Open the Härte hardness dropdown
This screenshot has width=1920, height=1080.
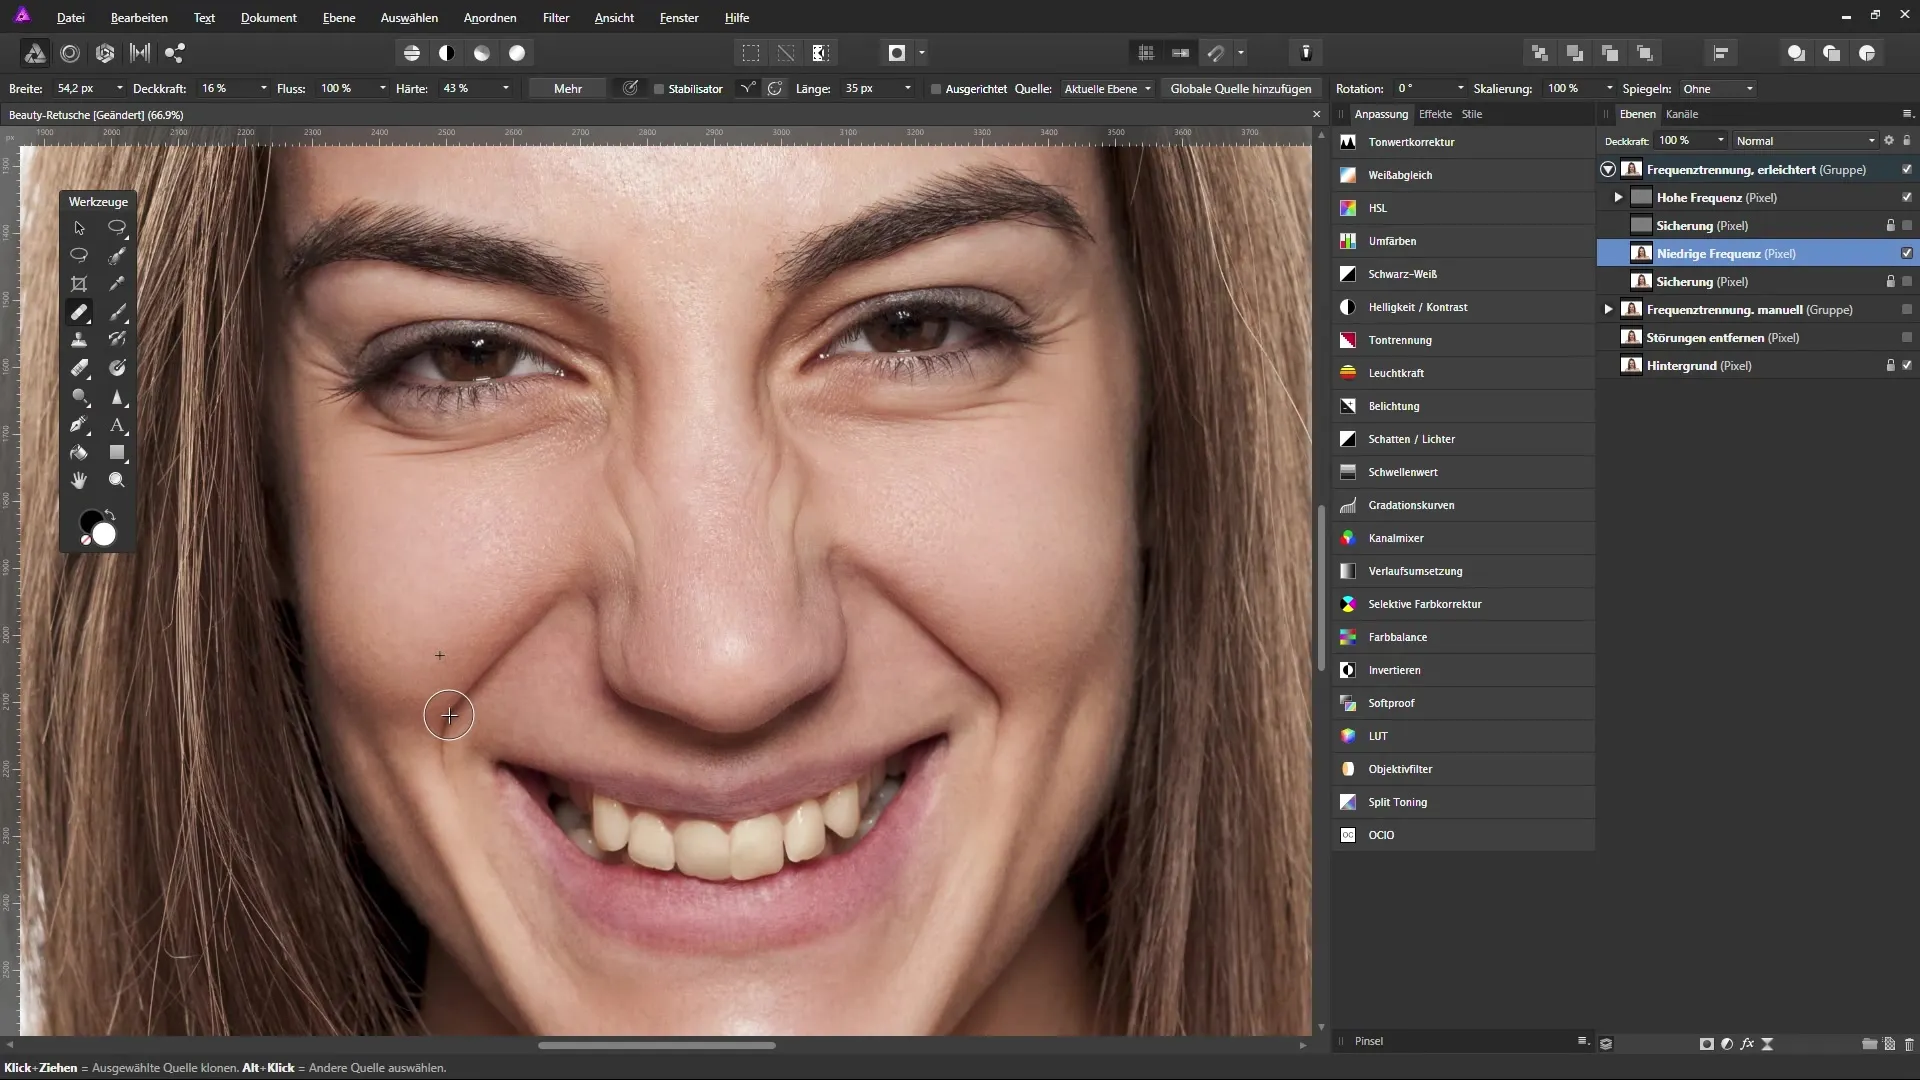[x=506, y=89]
